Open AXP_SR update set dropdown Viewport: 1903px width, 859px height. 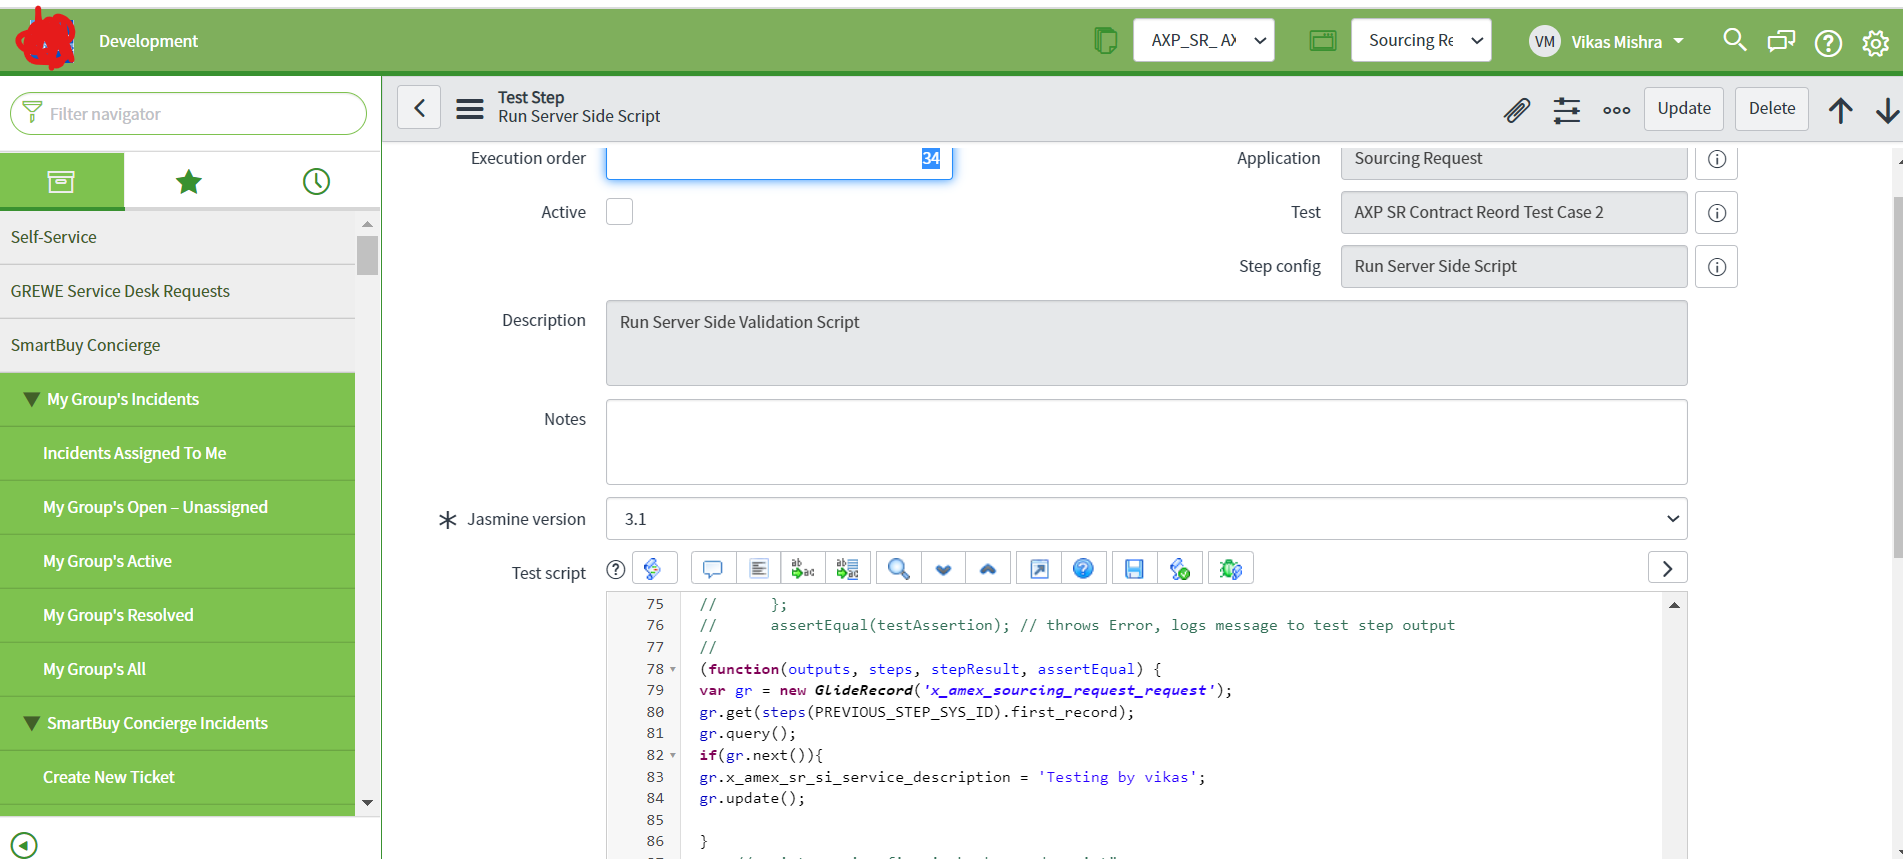tap(1203, 40)
